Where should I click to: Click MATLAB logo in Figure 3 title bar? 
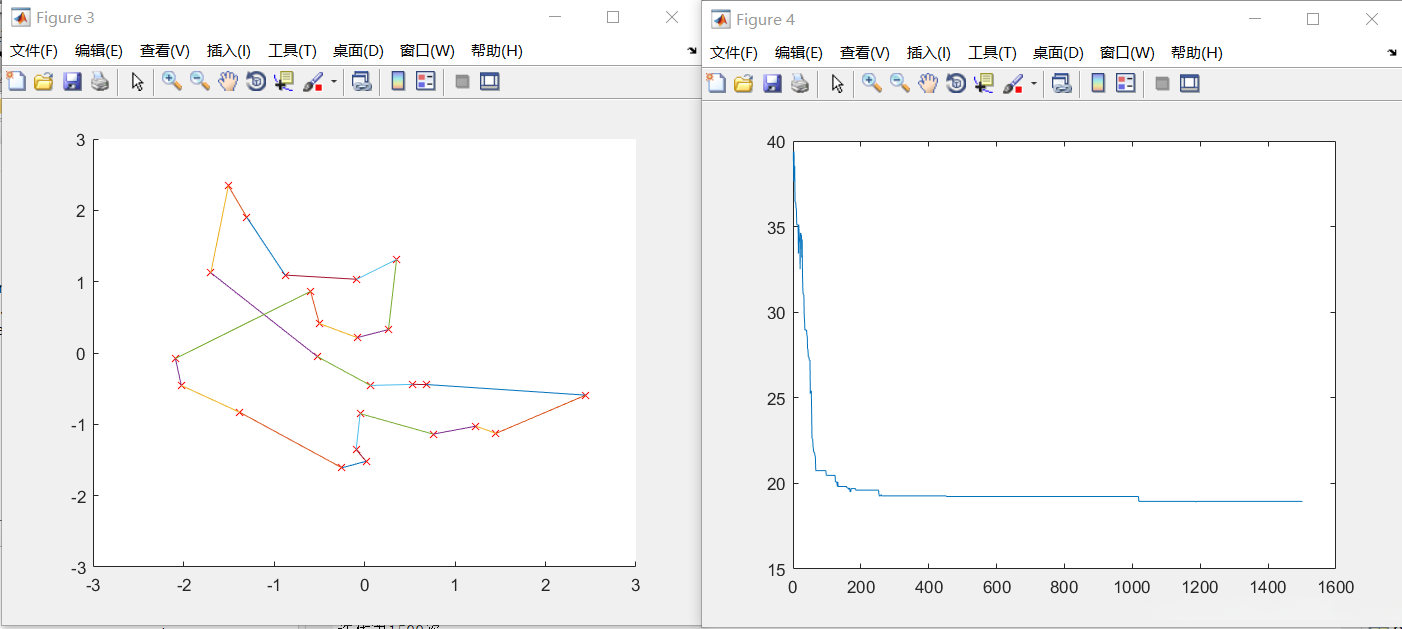click(20, 17)
